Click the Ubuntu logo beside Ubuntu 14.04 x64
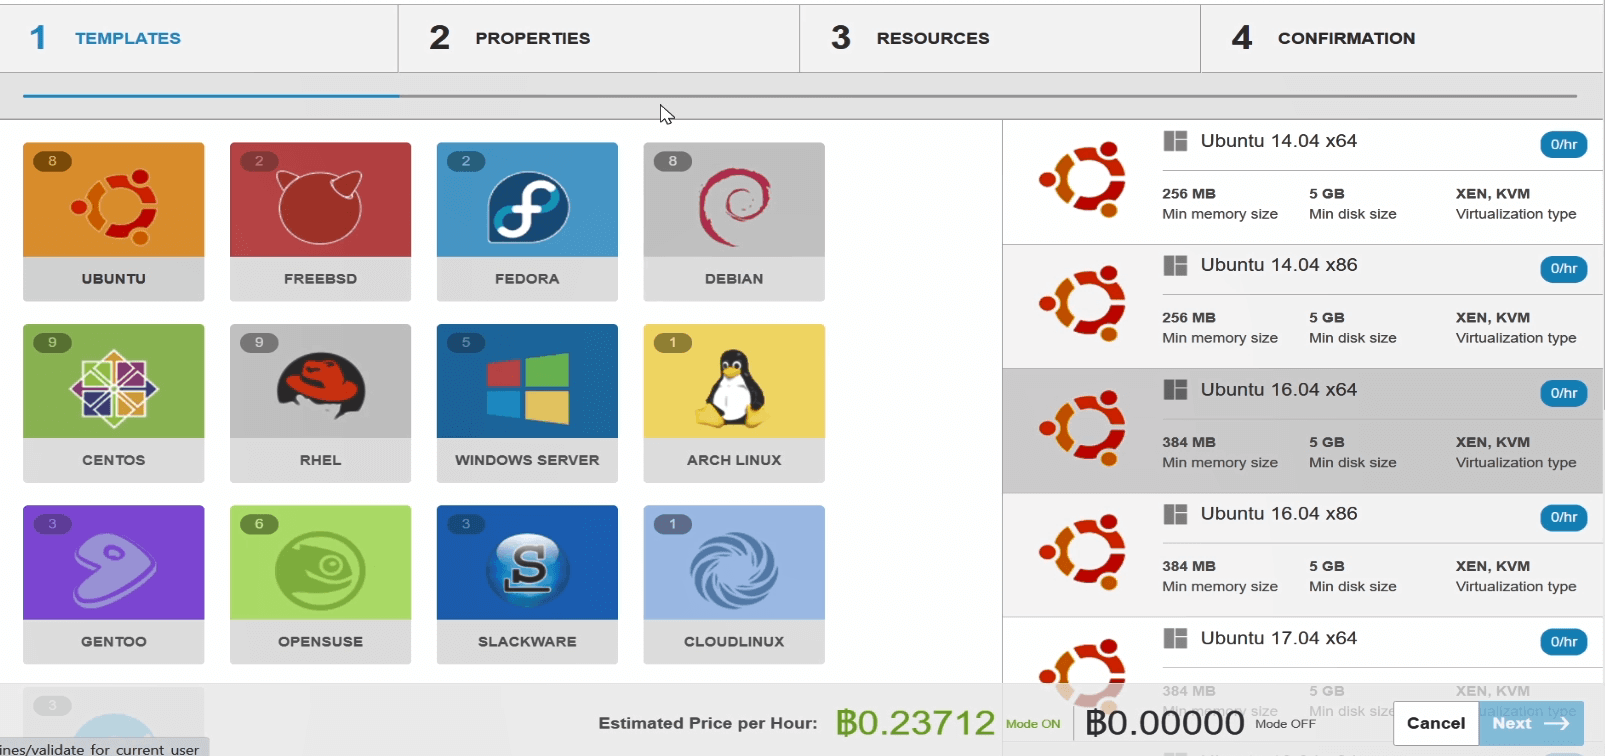This screenshot has height=756, width=1605. point(1083,180)
